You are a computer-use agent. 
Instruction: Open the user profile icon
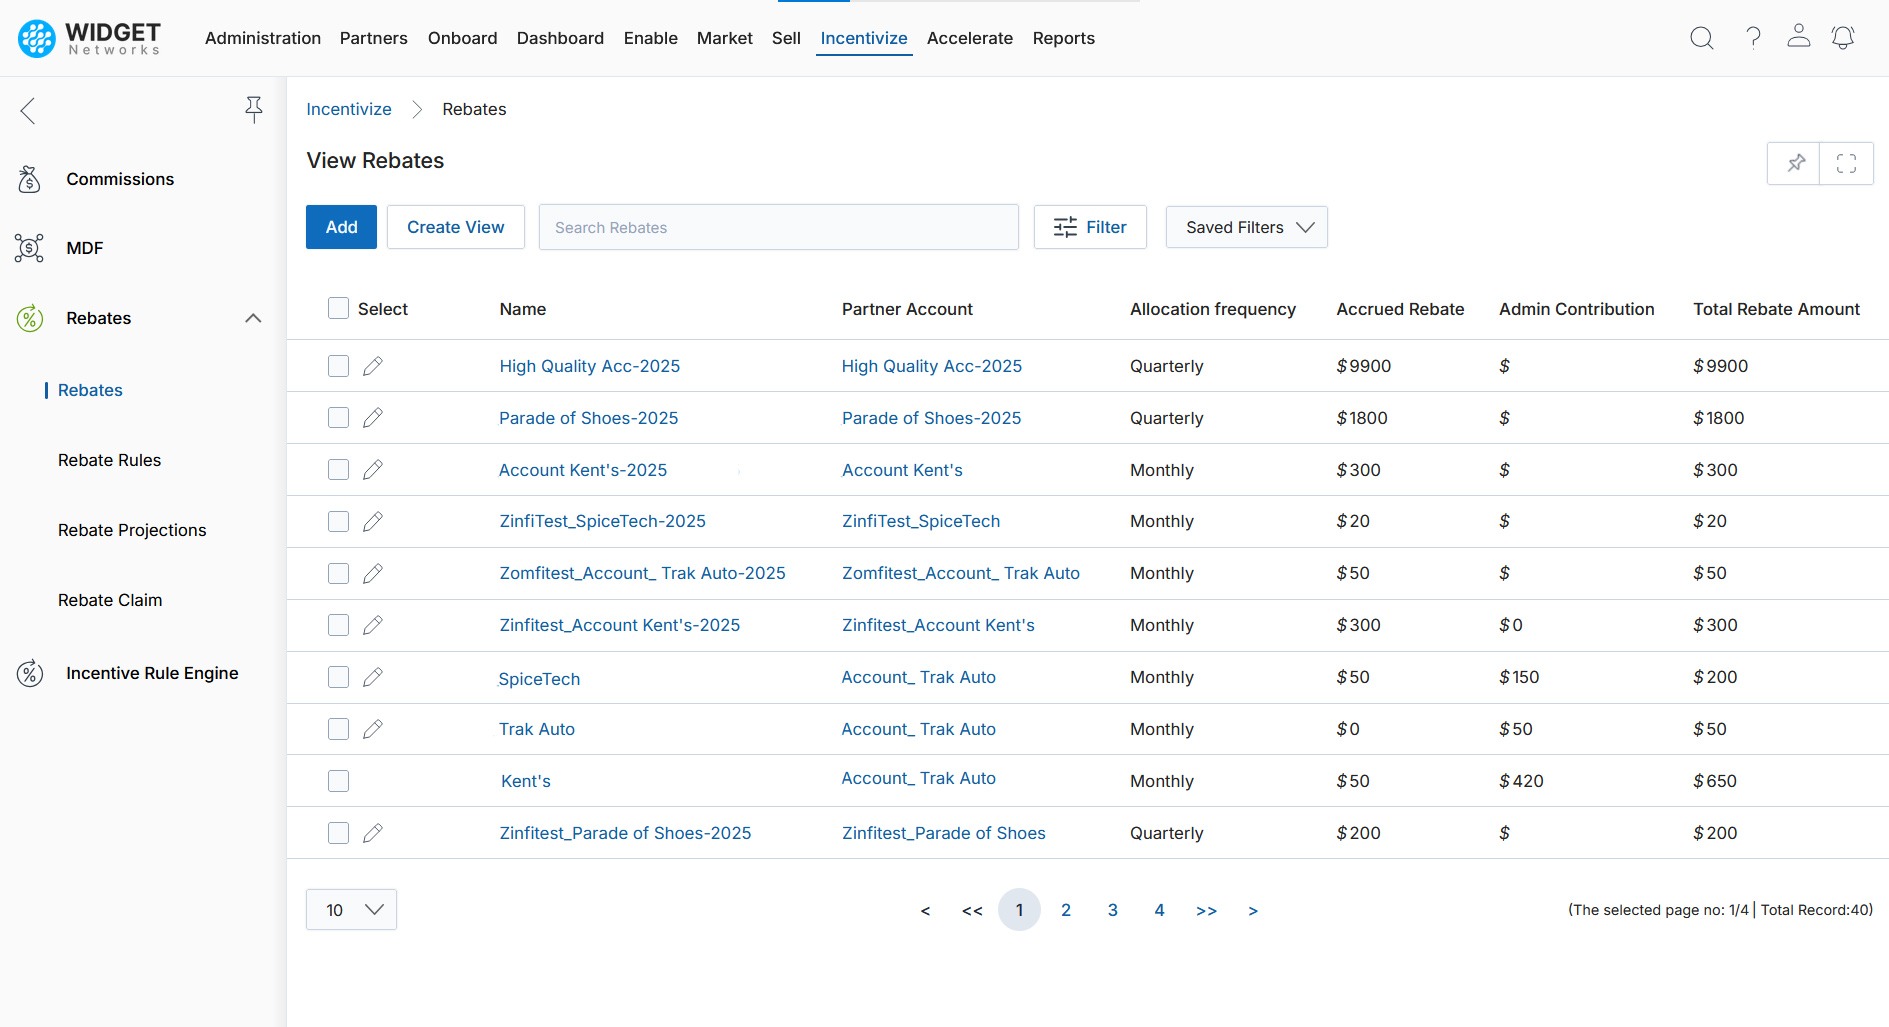[x=1798, y=37]
